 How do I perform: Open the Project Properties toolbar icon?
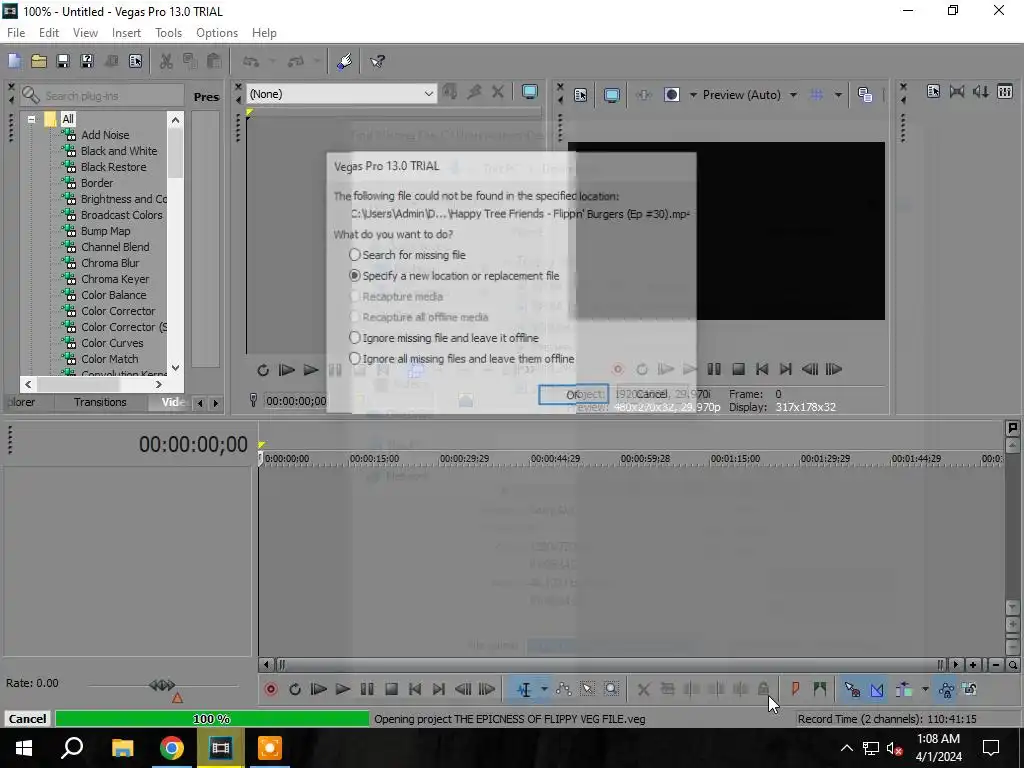pyautogui.click(x=135, y=61)
